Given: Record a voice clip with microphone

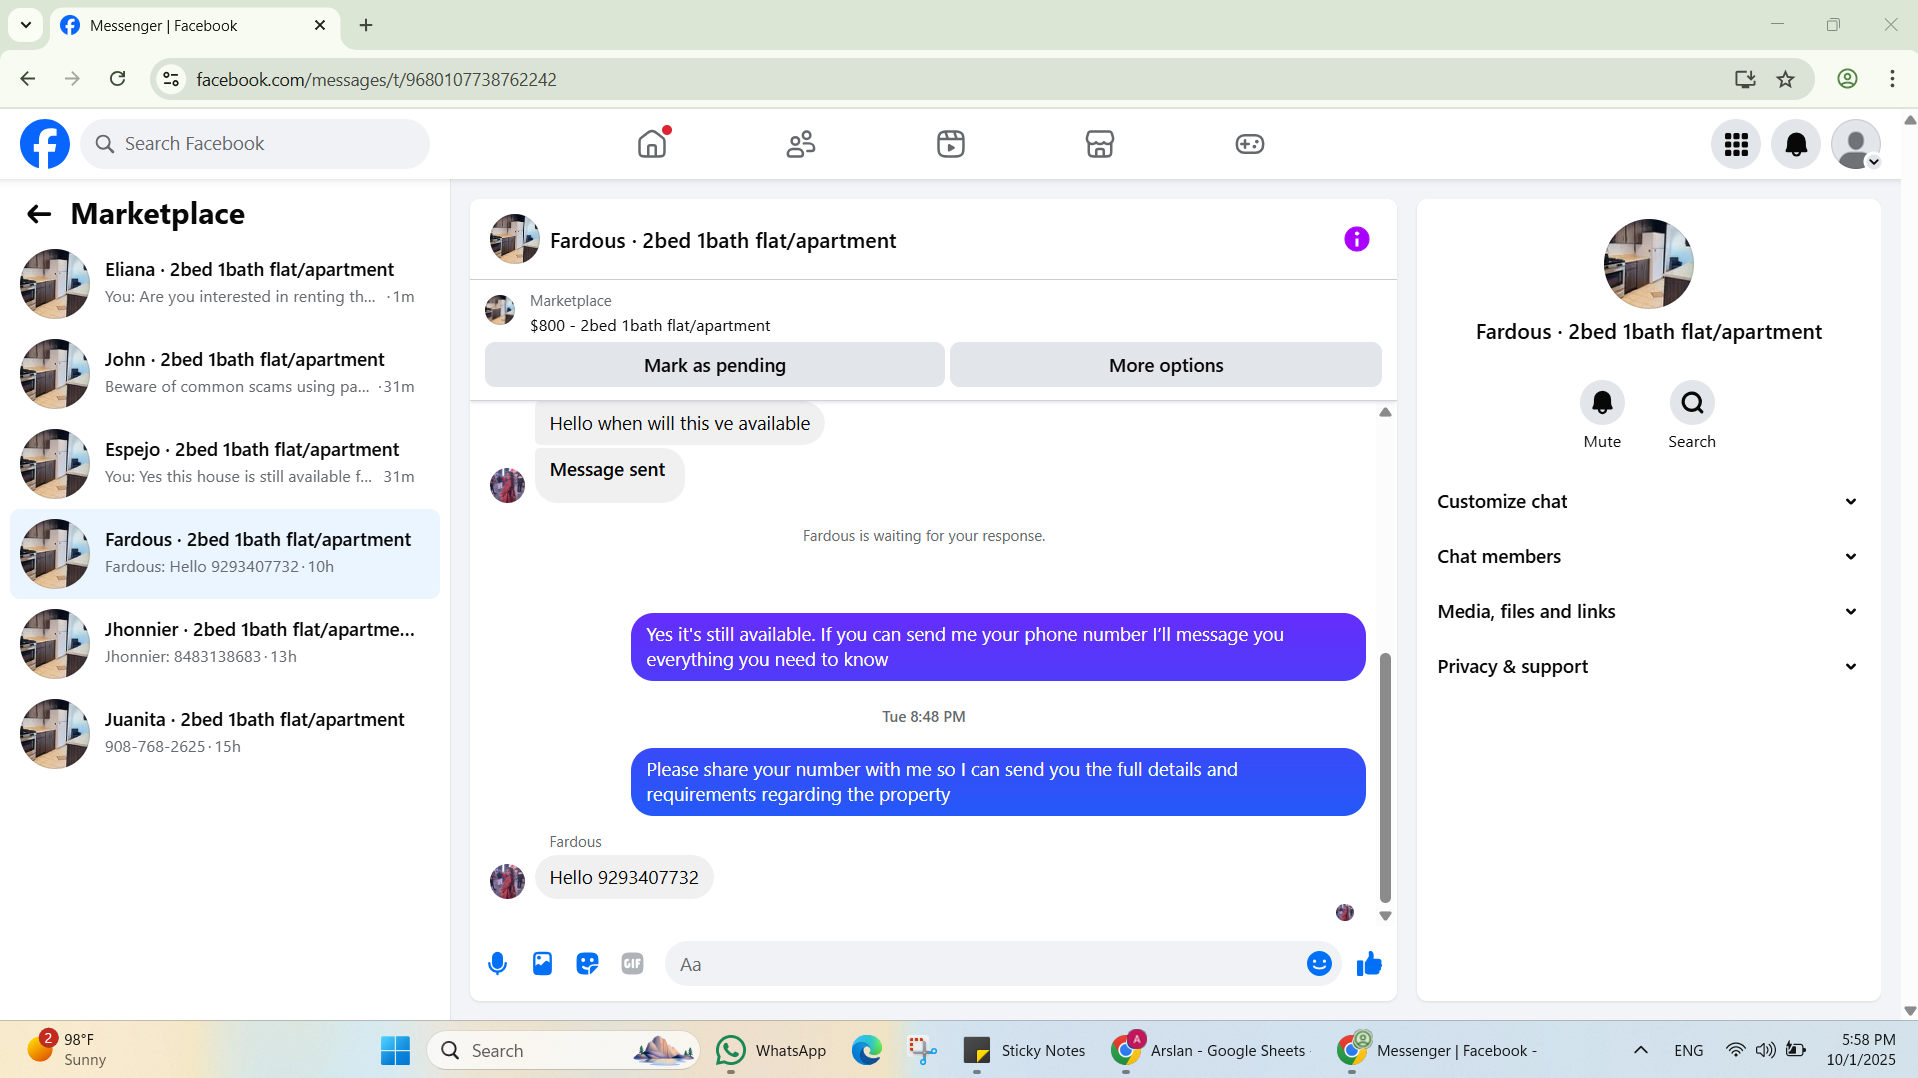Looking at the screenshot, I should 497,964.
